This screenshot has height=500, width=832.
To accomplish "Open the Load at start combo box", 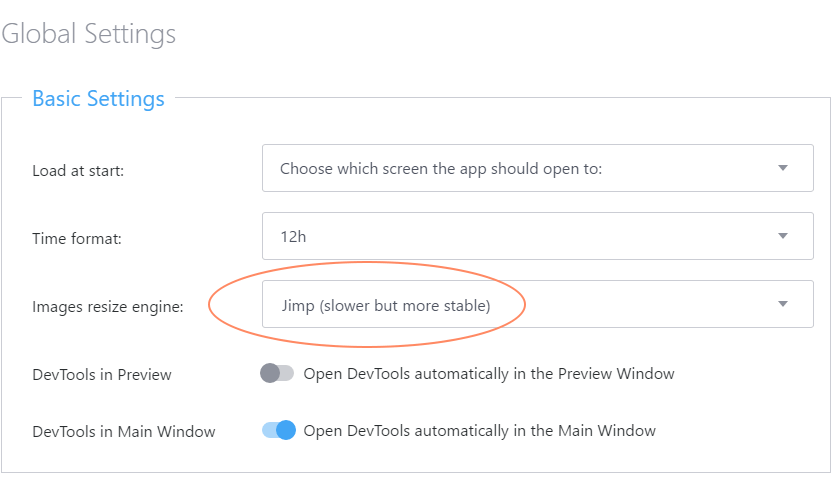I will click(x=537, y=168).
